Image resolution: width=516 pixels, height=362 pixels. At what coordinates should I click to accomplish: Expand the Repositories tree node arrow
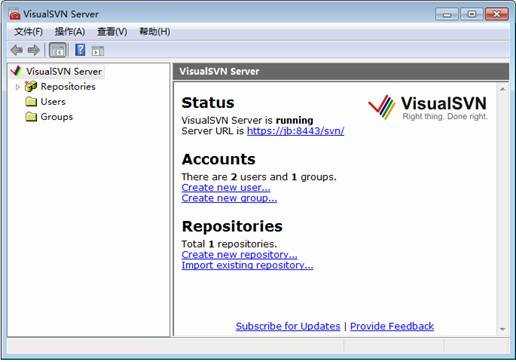click(17, 87)
